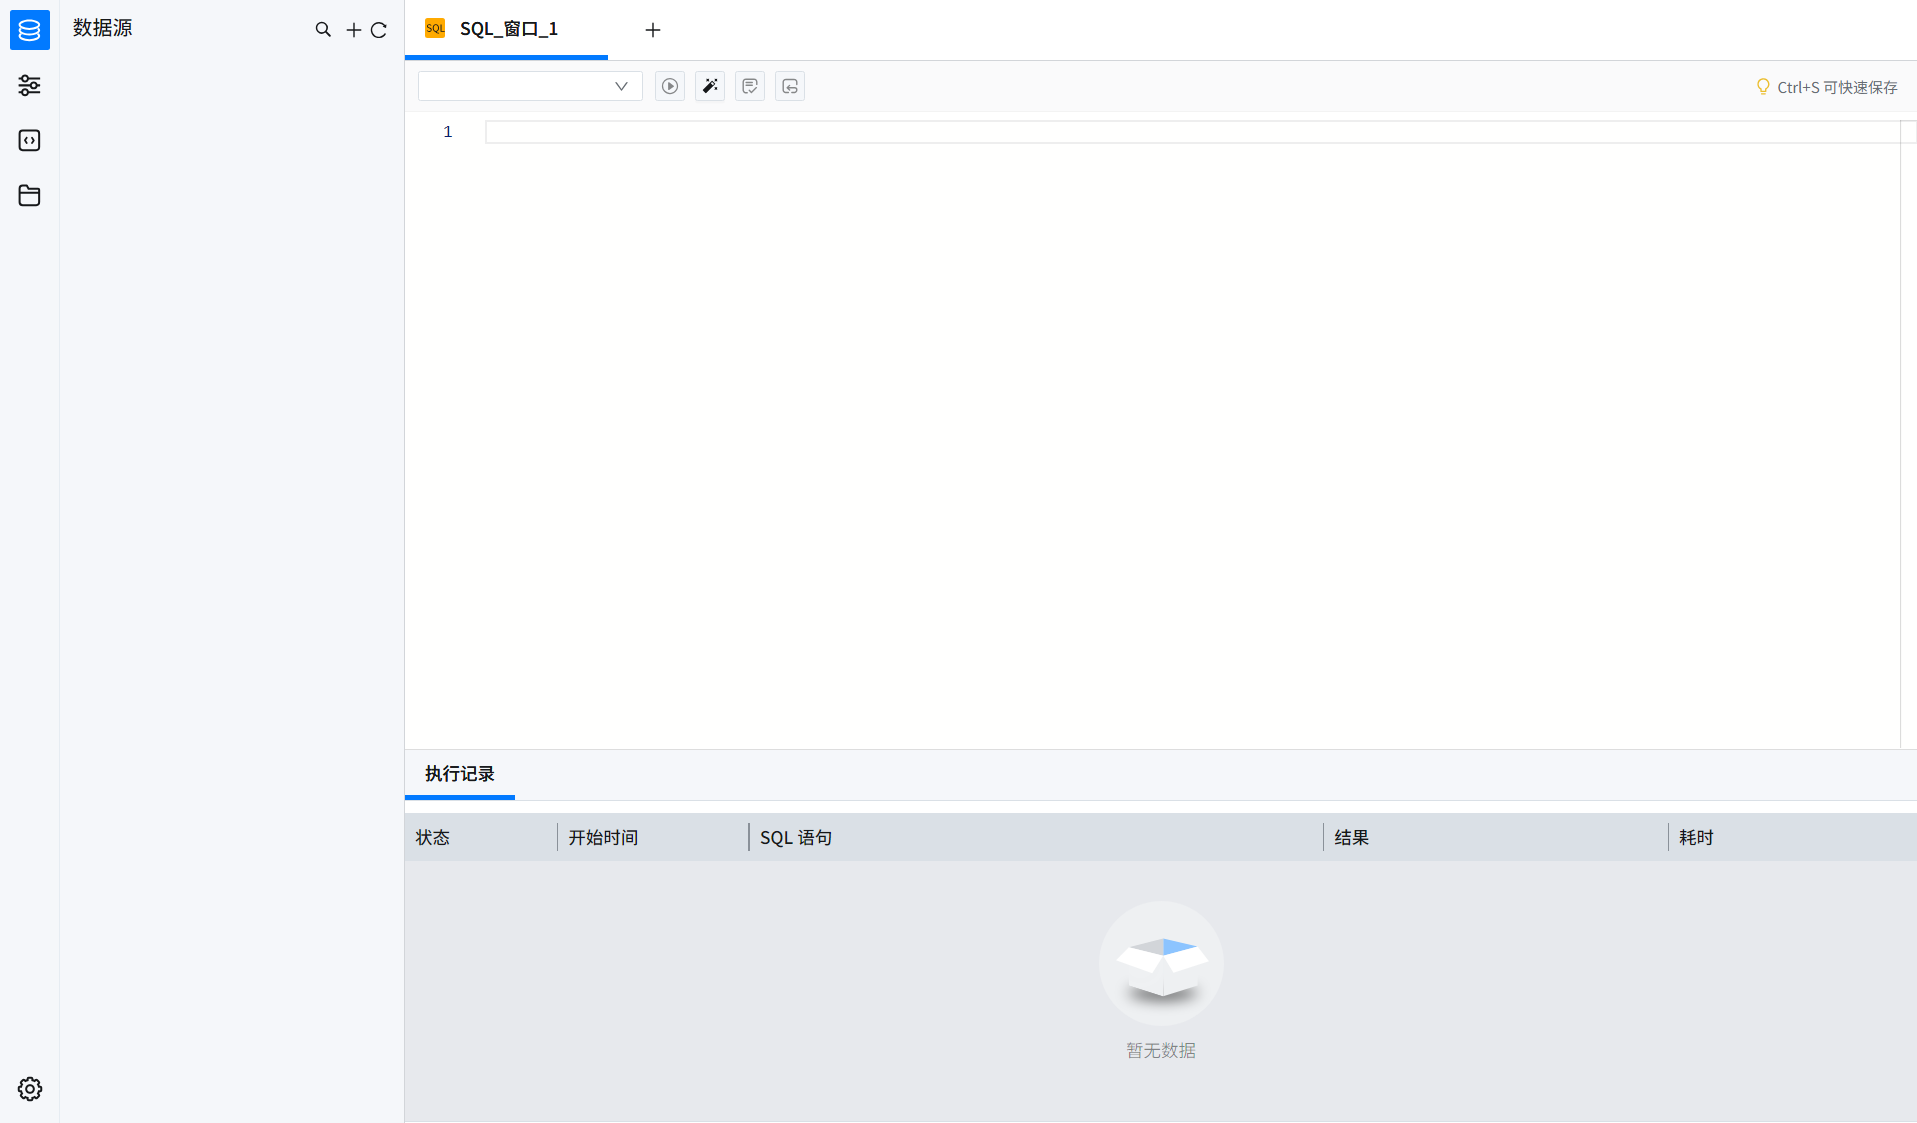Select the 执行记录 tab
Viewport: 1917px width, 1123px height.
[459, 774]
